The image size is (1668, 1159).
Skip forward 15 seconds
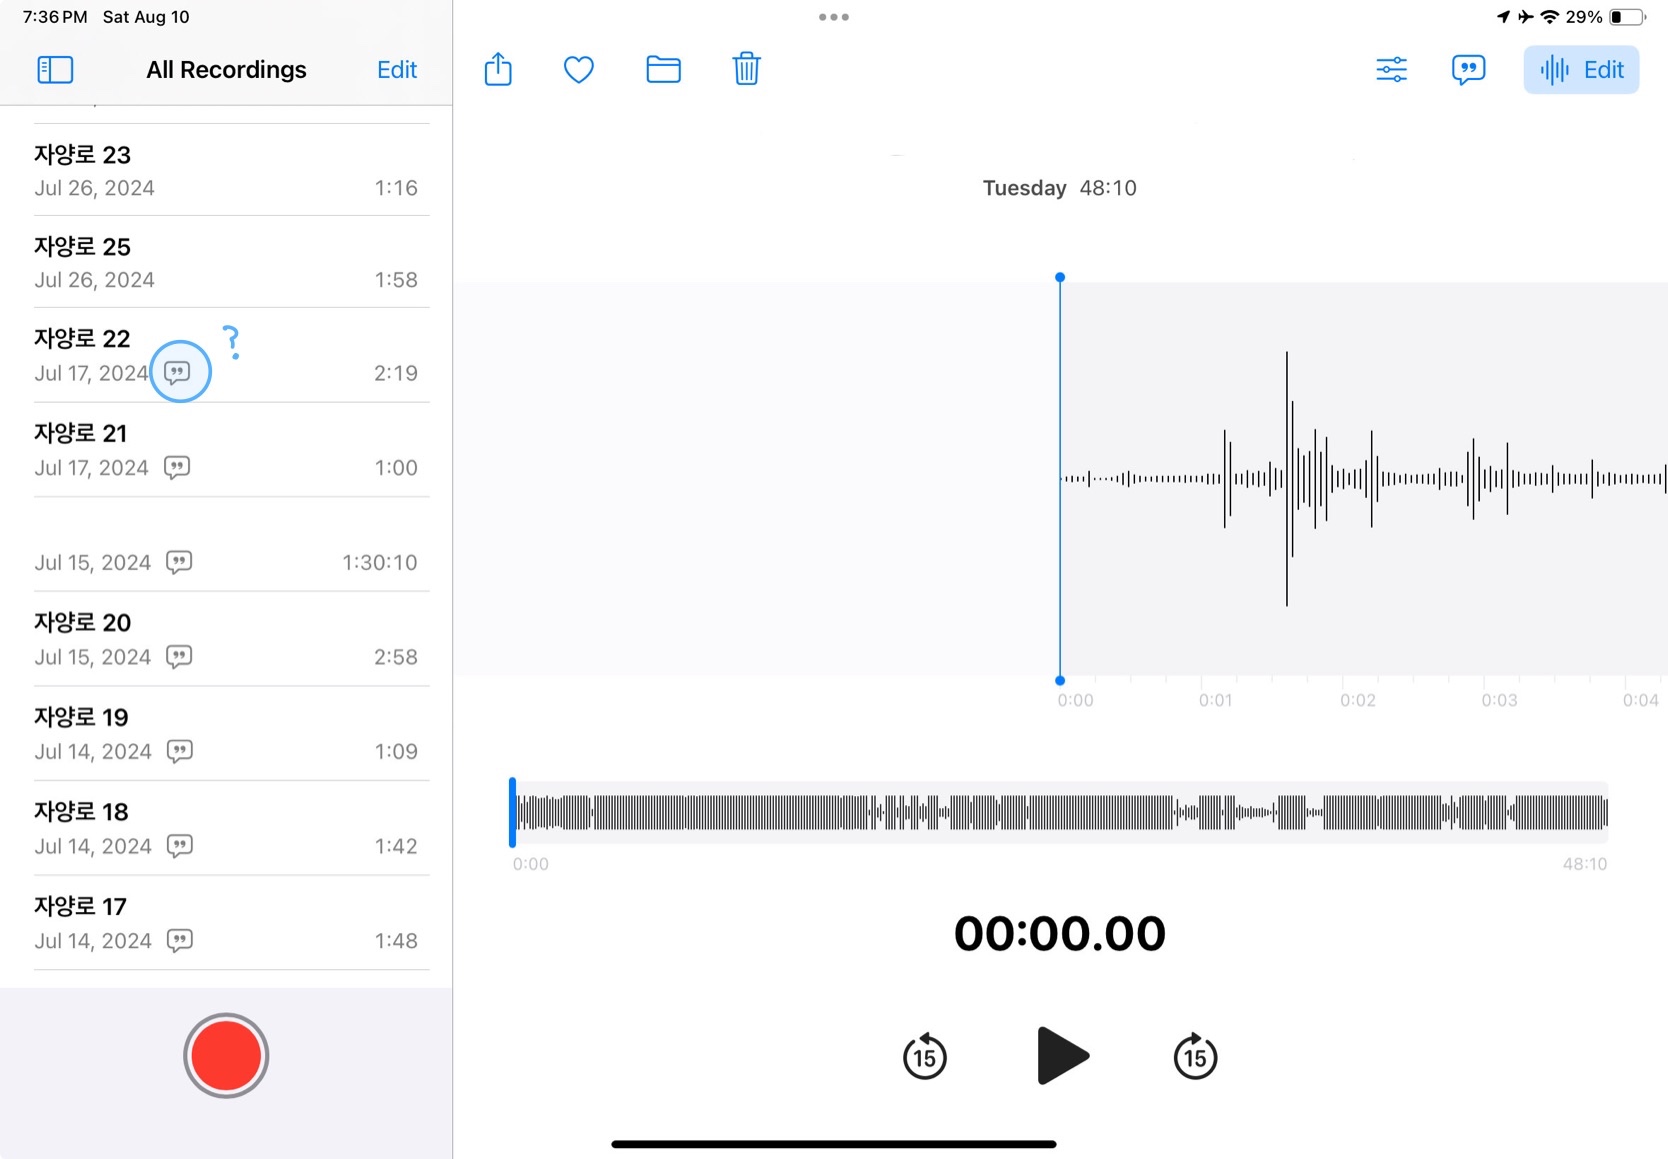point(1195,1057)
